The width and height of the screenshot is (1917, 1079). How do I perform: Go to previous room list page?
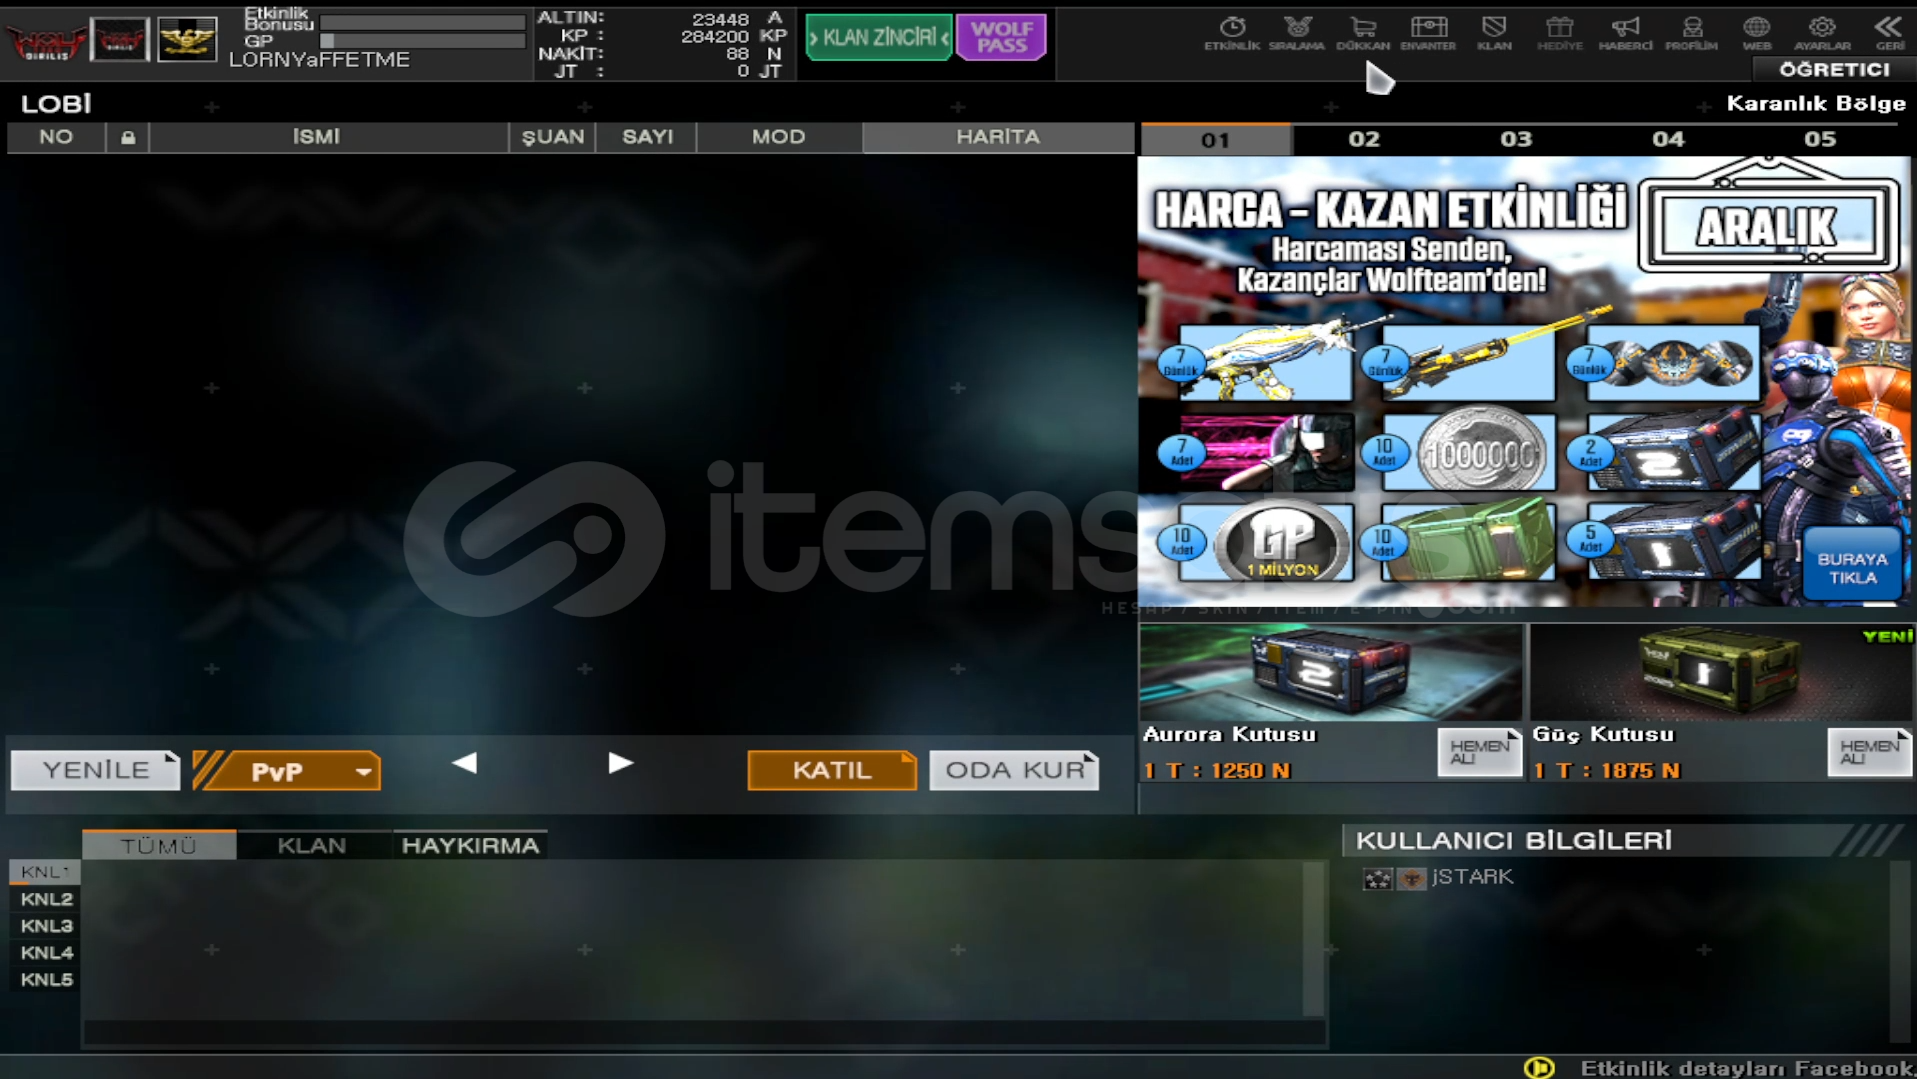(464, 763)
